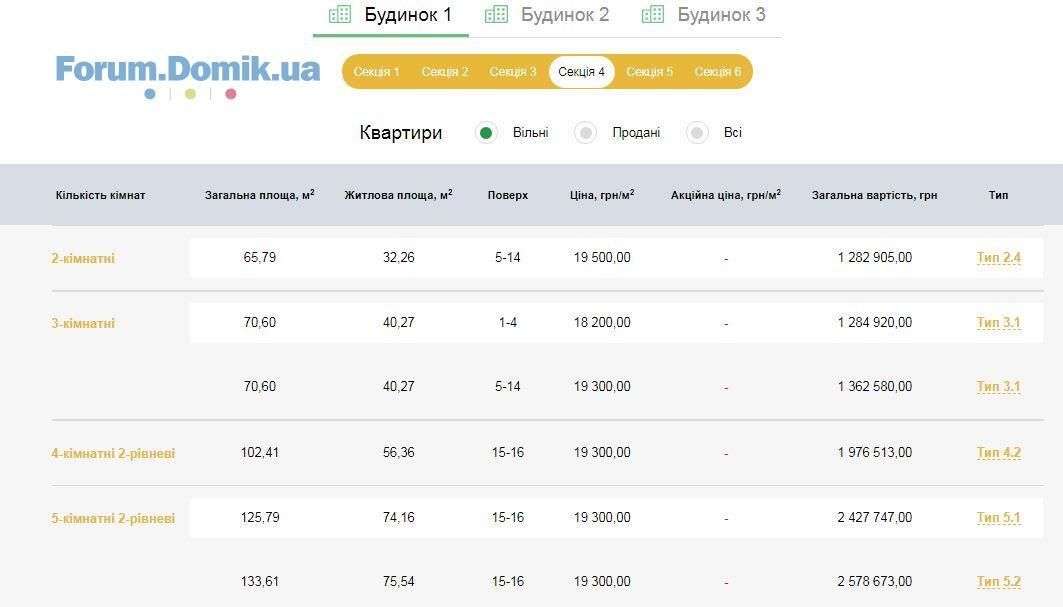The width and height of the screenshot is (1063, 607).
Task: Choose Секція 5 in section selector
Action: click(649, 72)
